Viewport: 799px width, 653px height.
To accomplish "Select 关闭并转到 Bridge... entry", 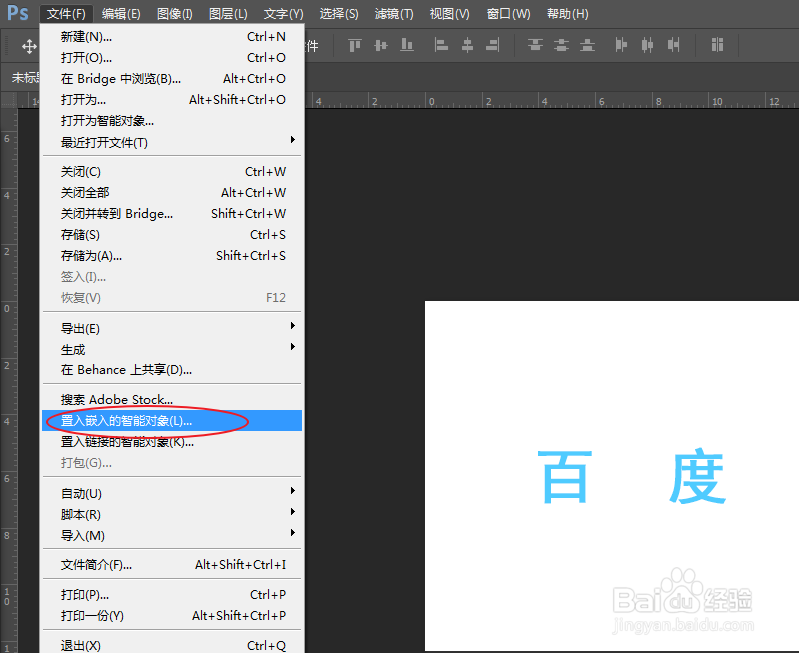I will pos(172,214).
